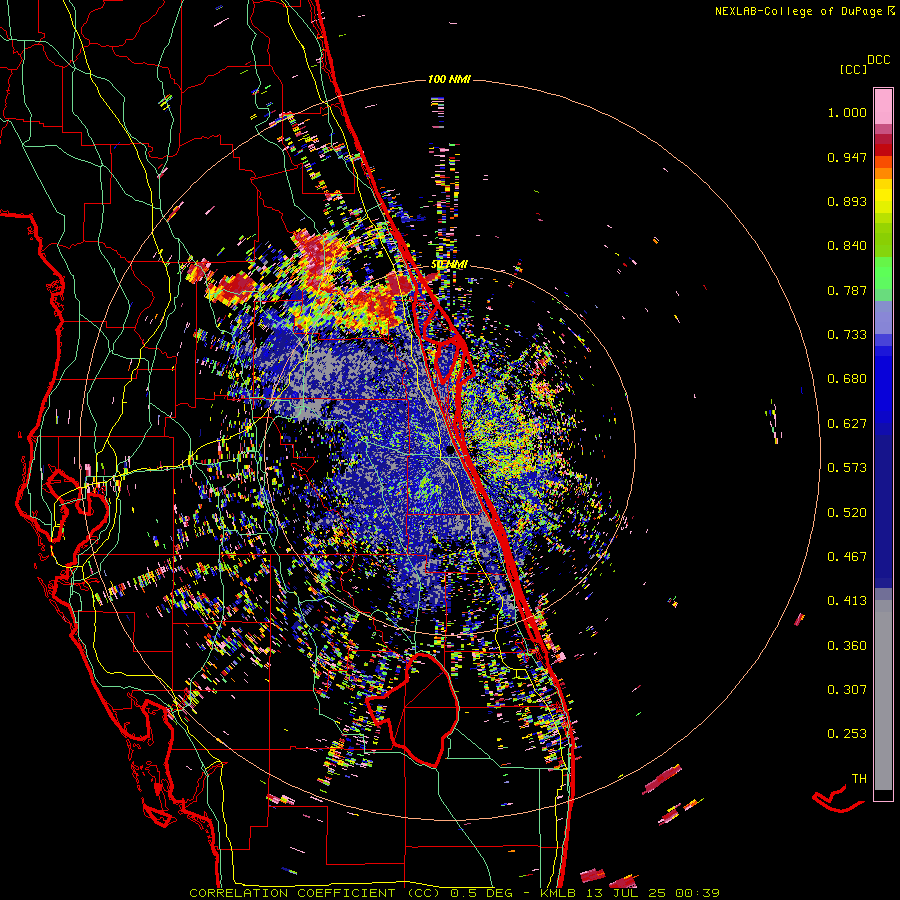Click the [CC] label above the color bar
The image size is (900, 900).
tap(853, 69)
